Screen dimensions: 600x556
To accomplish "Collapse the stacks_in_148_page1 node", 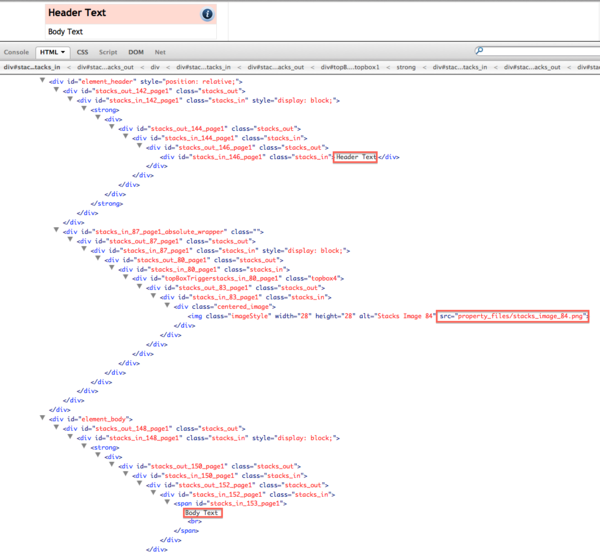I will pos(70,437).
